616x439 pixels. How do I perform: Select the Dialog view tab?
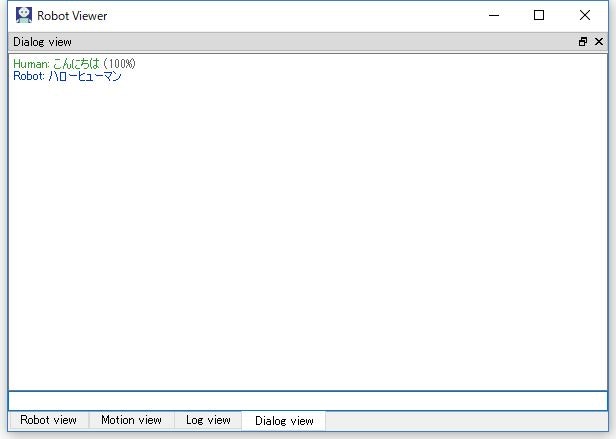click(x=284, y=421)
